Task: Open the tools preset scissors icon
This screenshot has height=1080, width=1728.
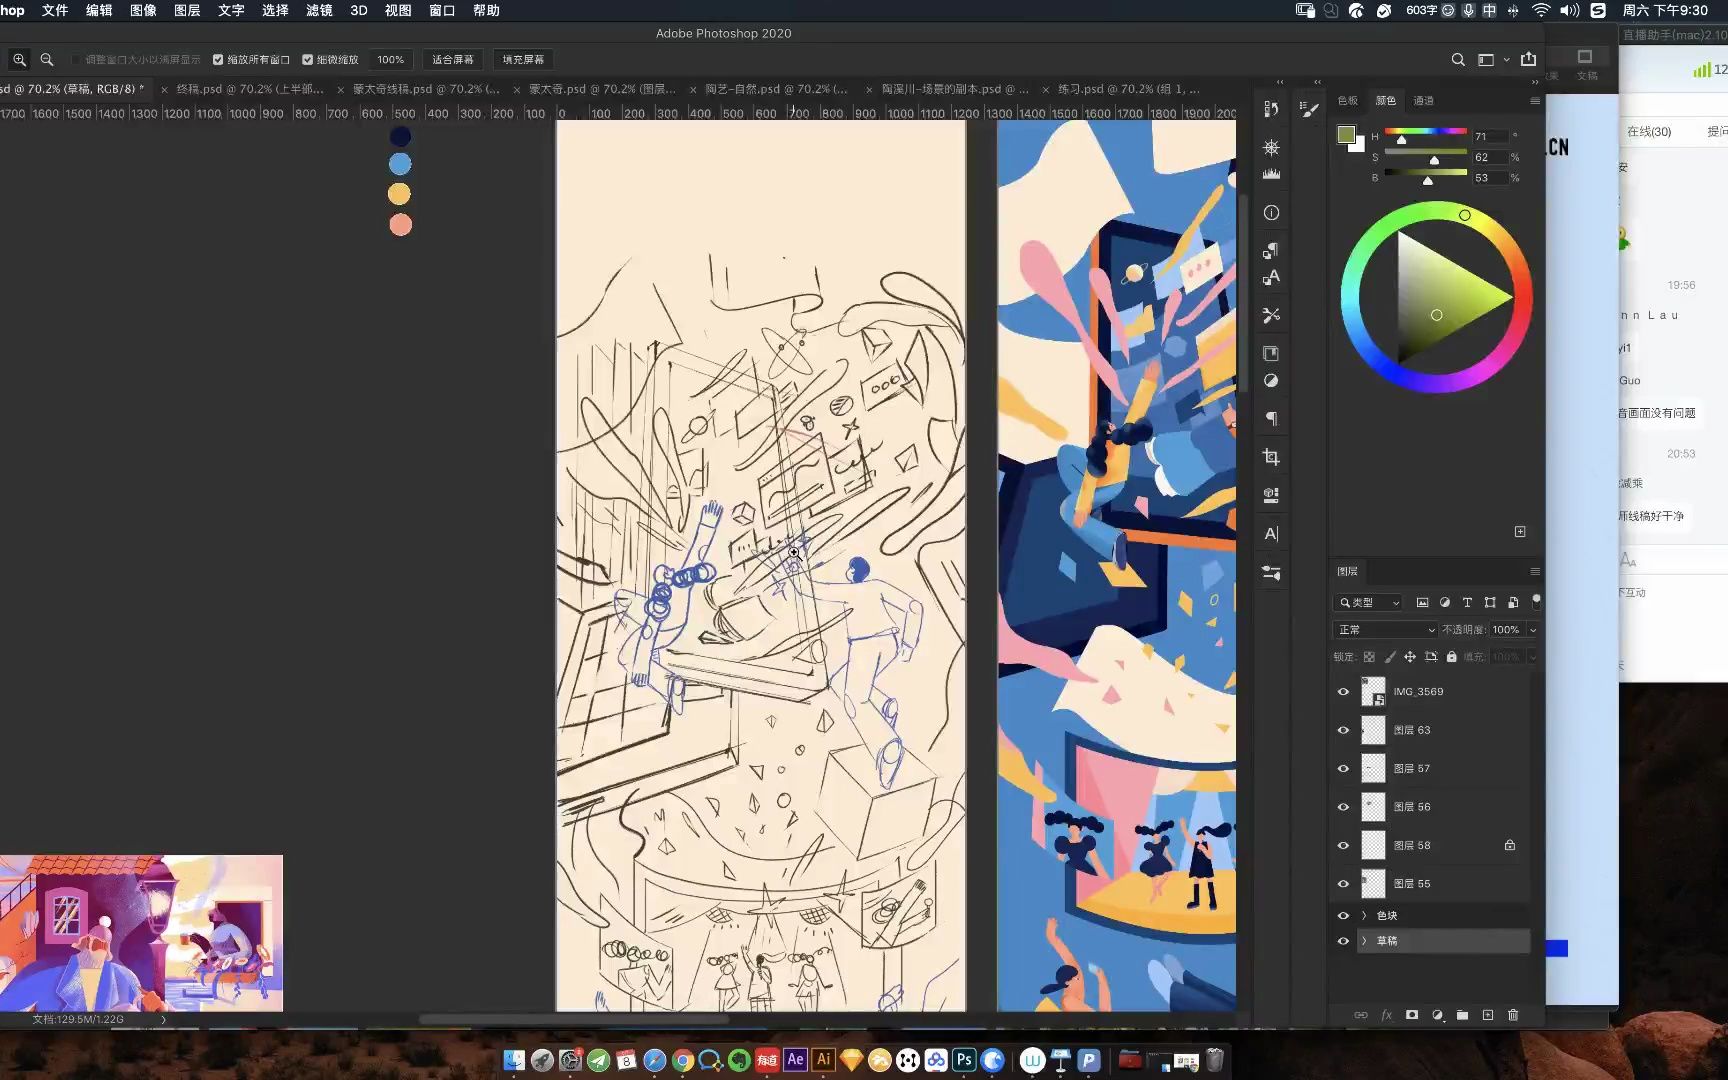Action: pyautogui.click(x=1271, y=315)
